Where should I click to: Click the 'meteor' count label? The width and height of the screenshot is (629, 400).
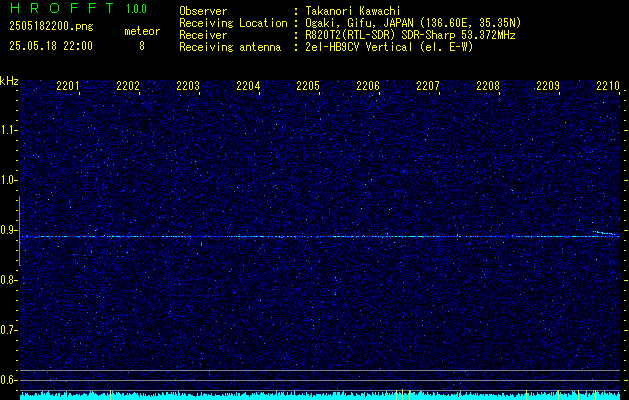[142, 31]
